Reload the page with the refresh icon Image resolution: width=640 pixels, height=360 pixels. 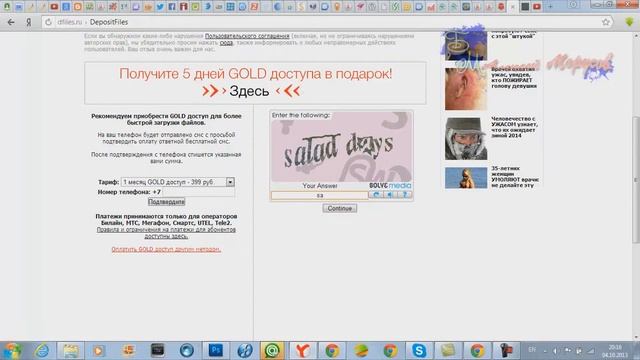coord(48,22)
